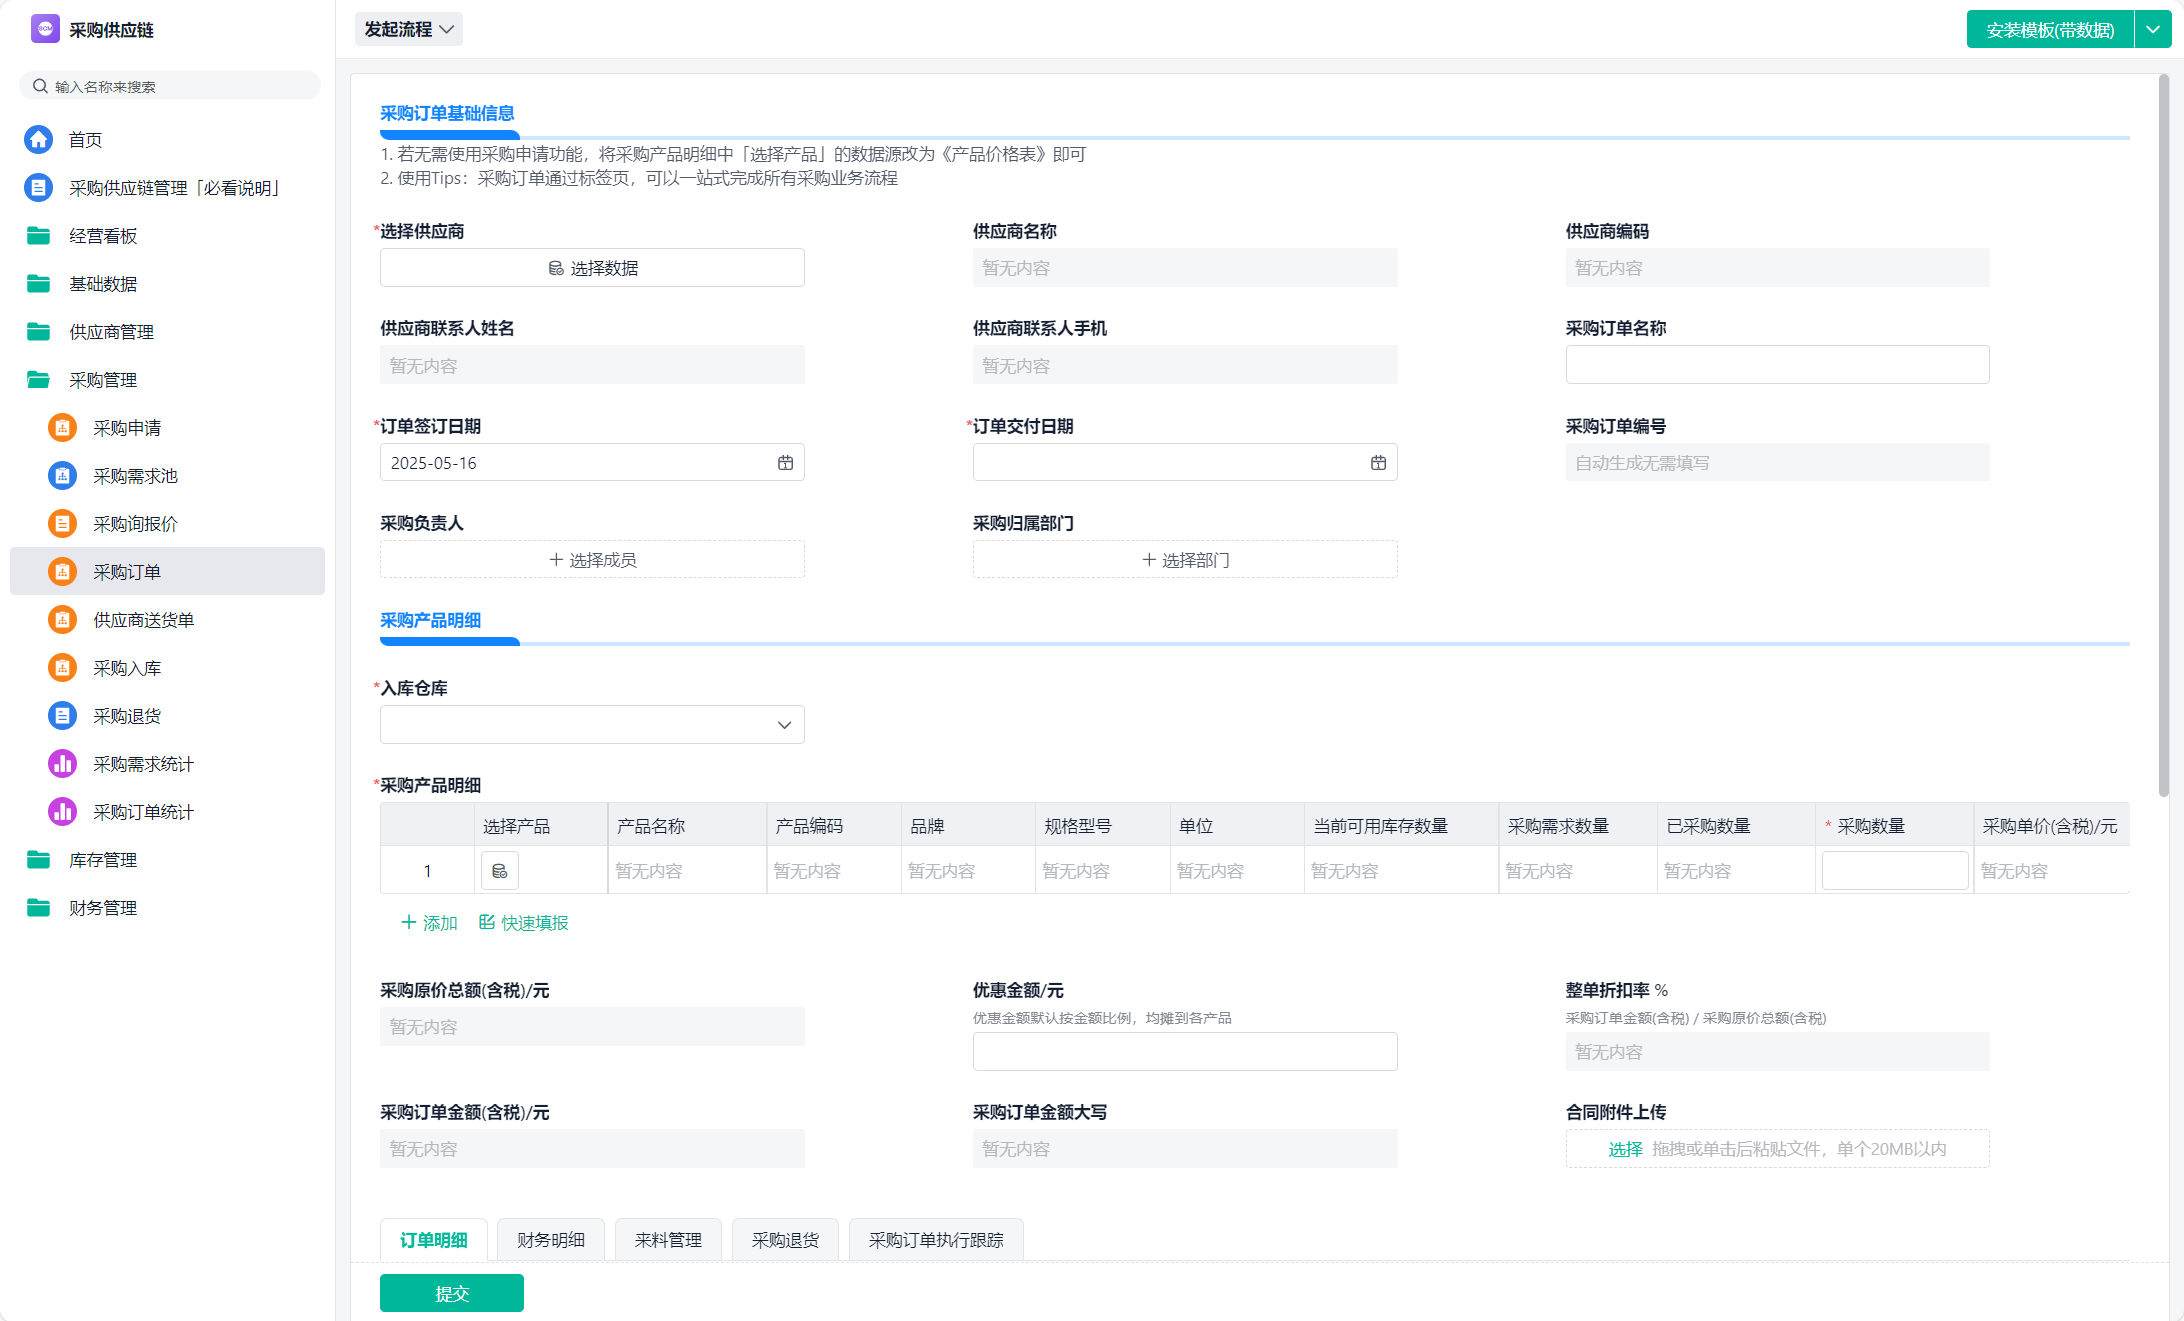
Task: Click the 提交 submit button
Action: coord(451,1293)
